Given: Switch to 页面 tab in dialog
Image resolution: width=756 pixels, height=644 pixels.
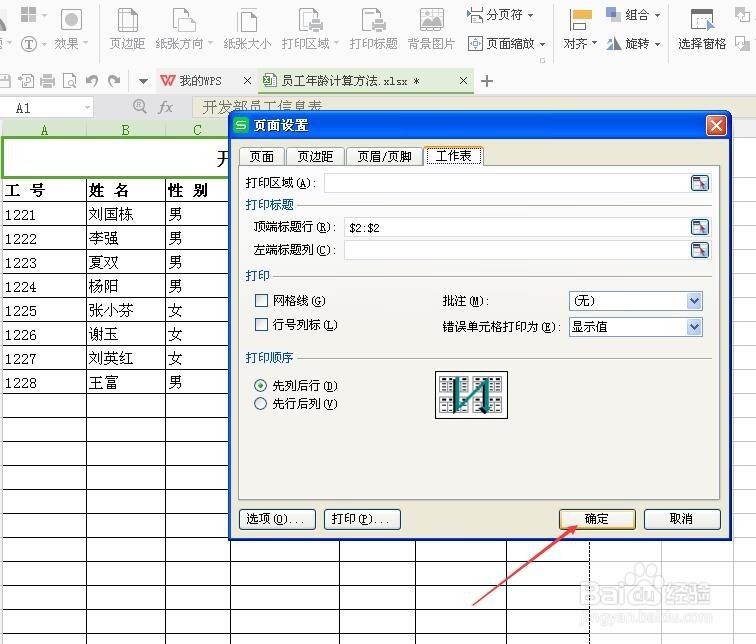Looking at the screenshot, I should (262, 157).
